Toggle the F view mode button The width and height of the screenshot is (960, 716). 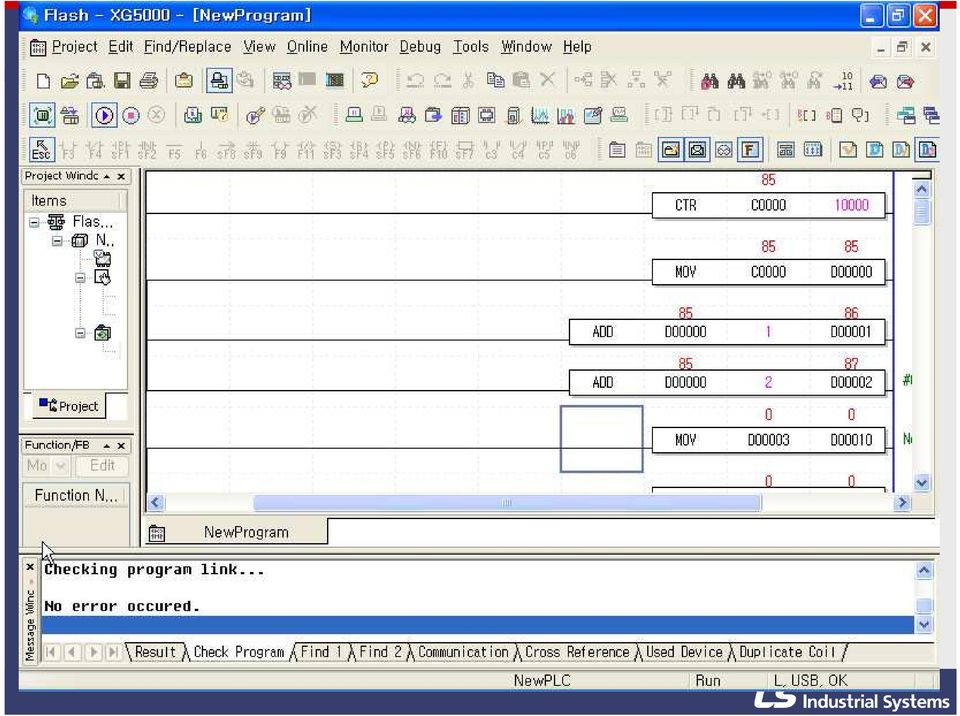750,149
